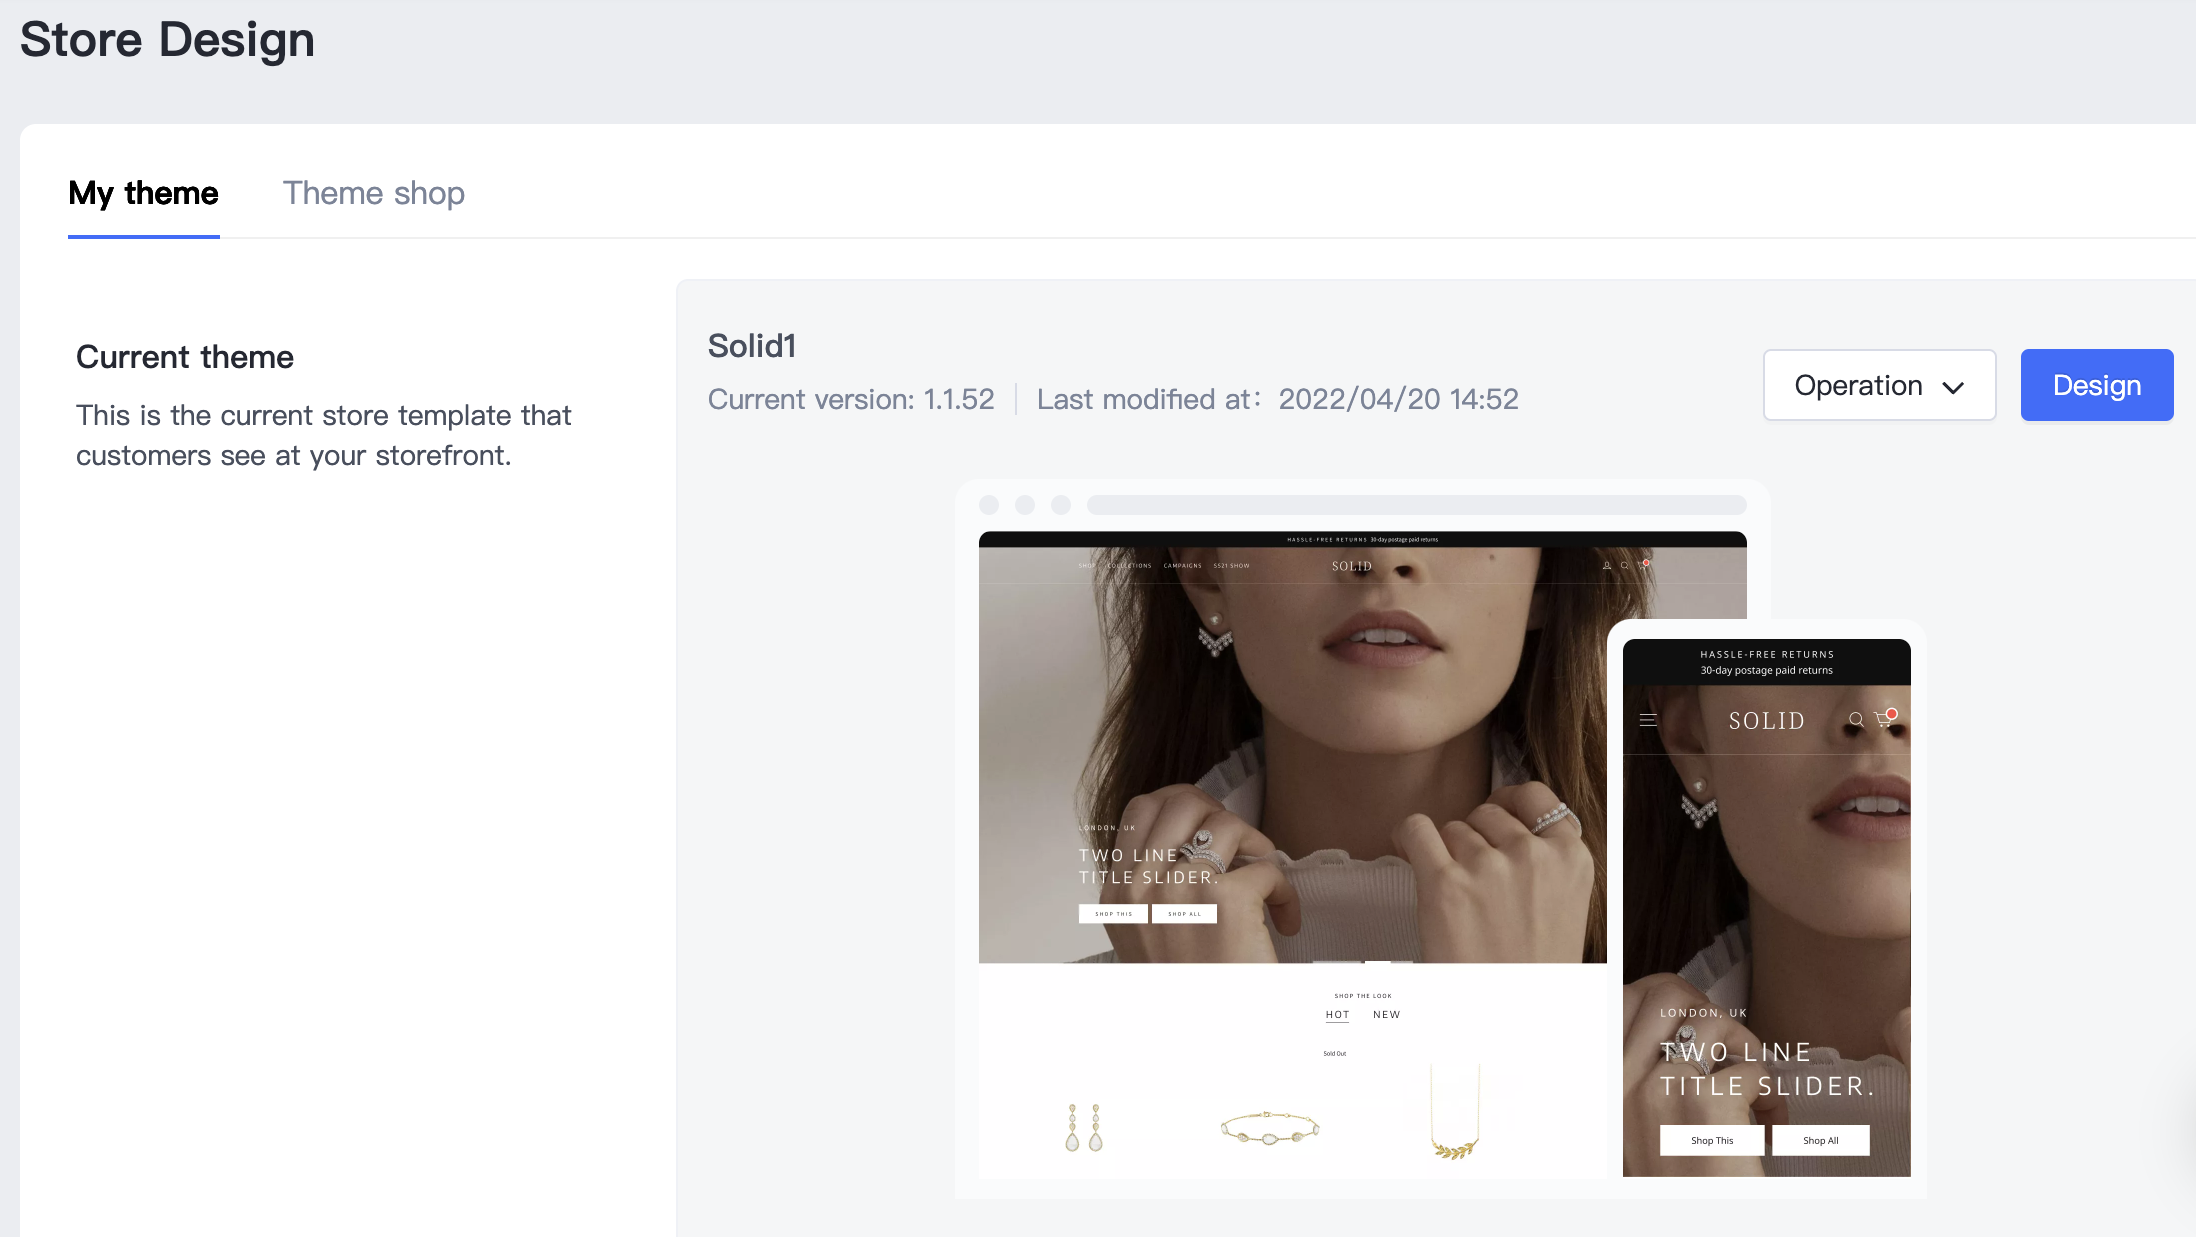Click the first gray dot in mock browser
The width and height of the screenshot is (2196, 1237).
click(989, 505)
